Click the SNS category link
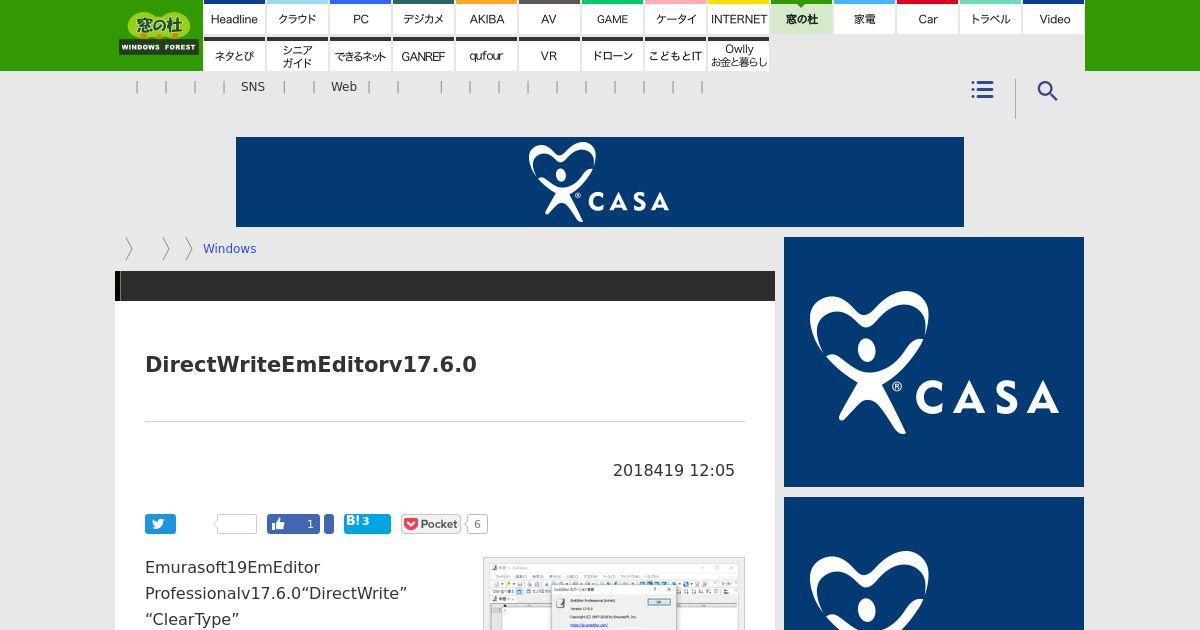1200x630 pixels. tap(253, 87)
